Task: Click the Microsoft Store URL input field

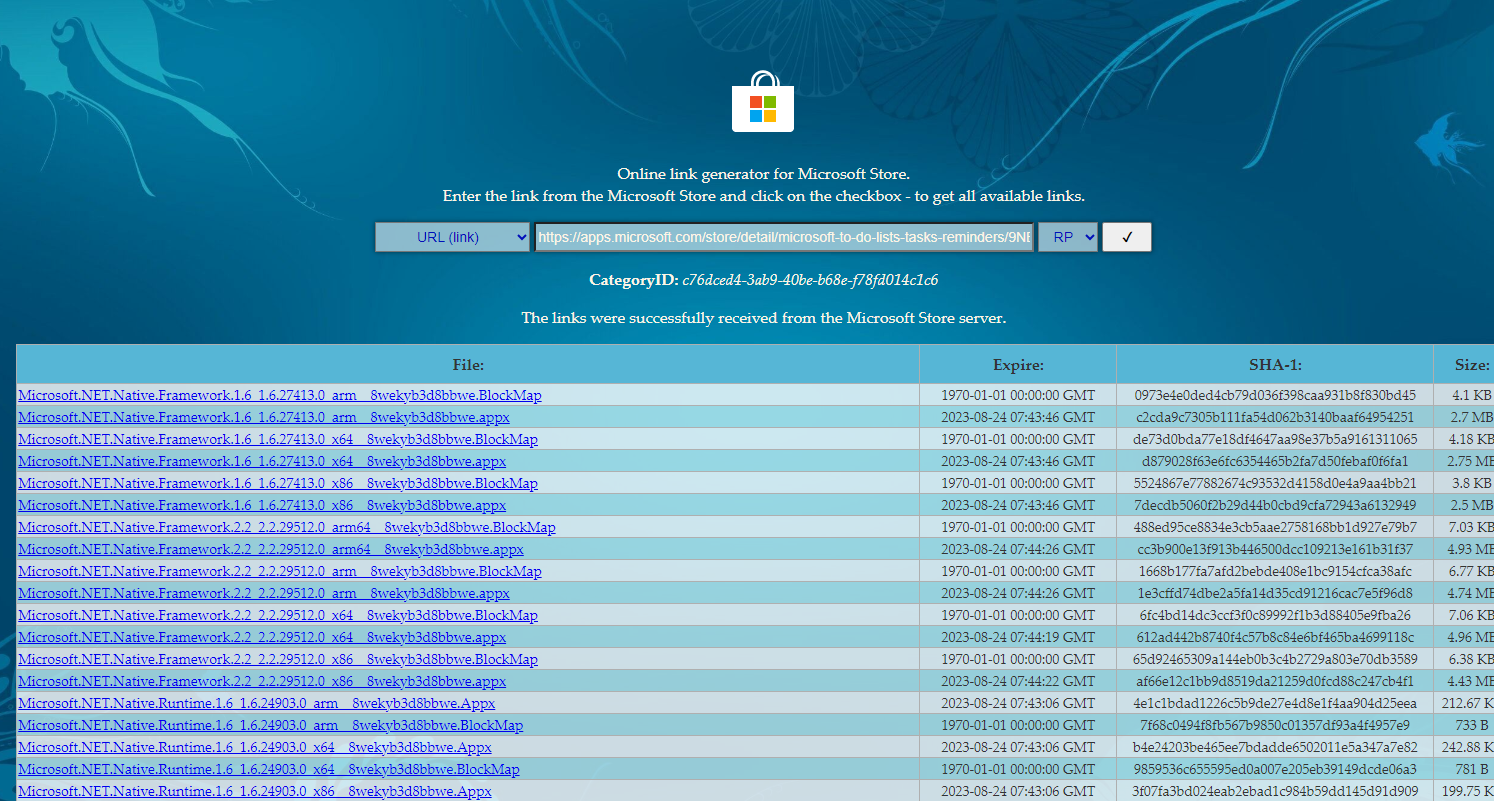Action: (784, 237)
